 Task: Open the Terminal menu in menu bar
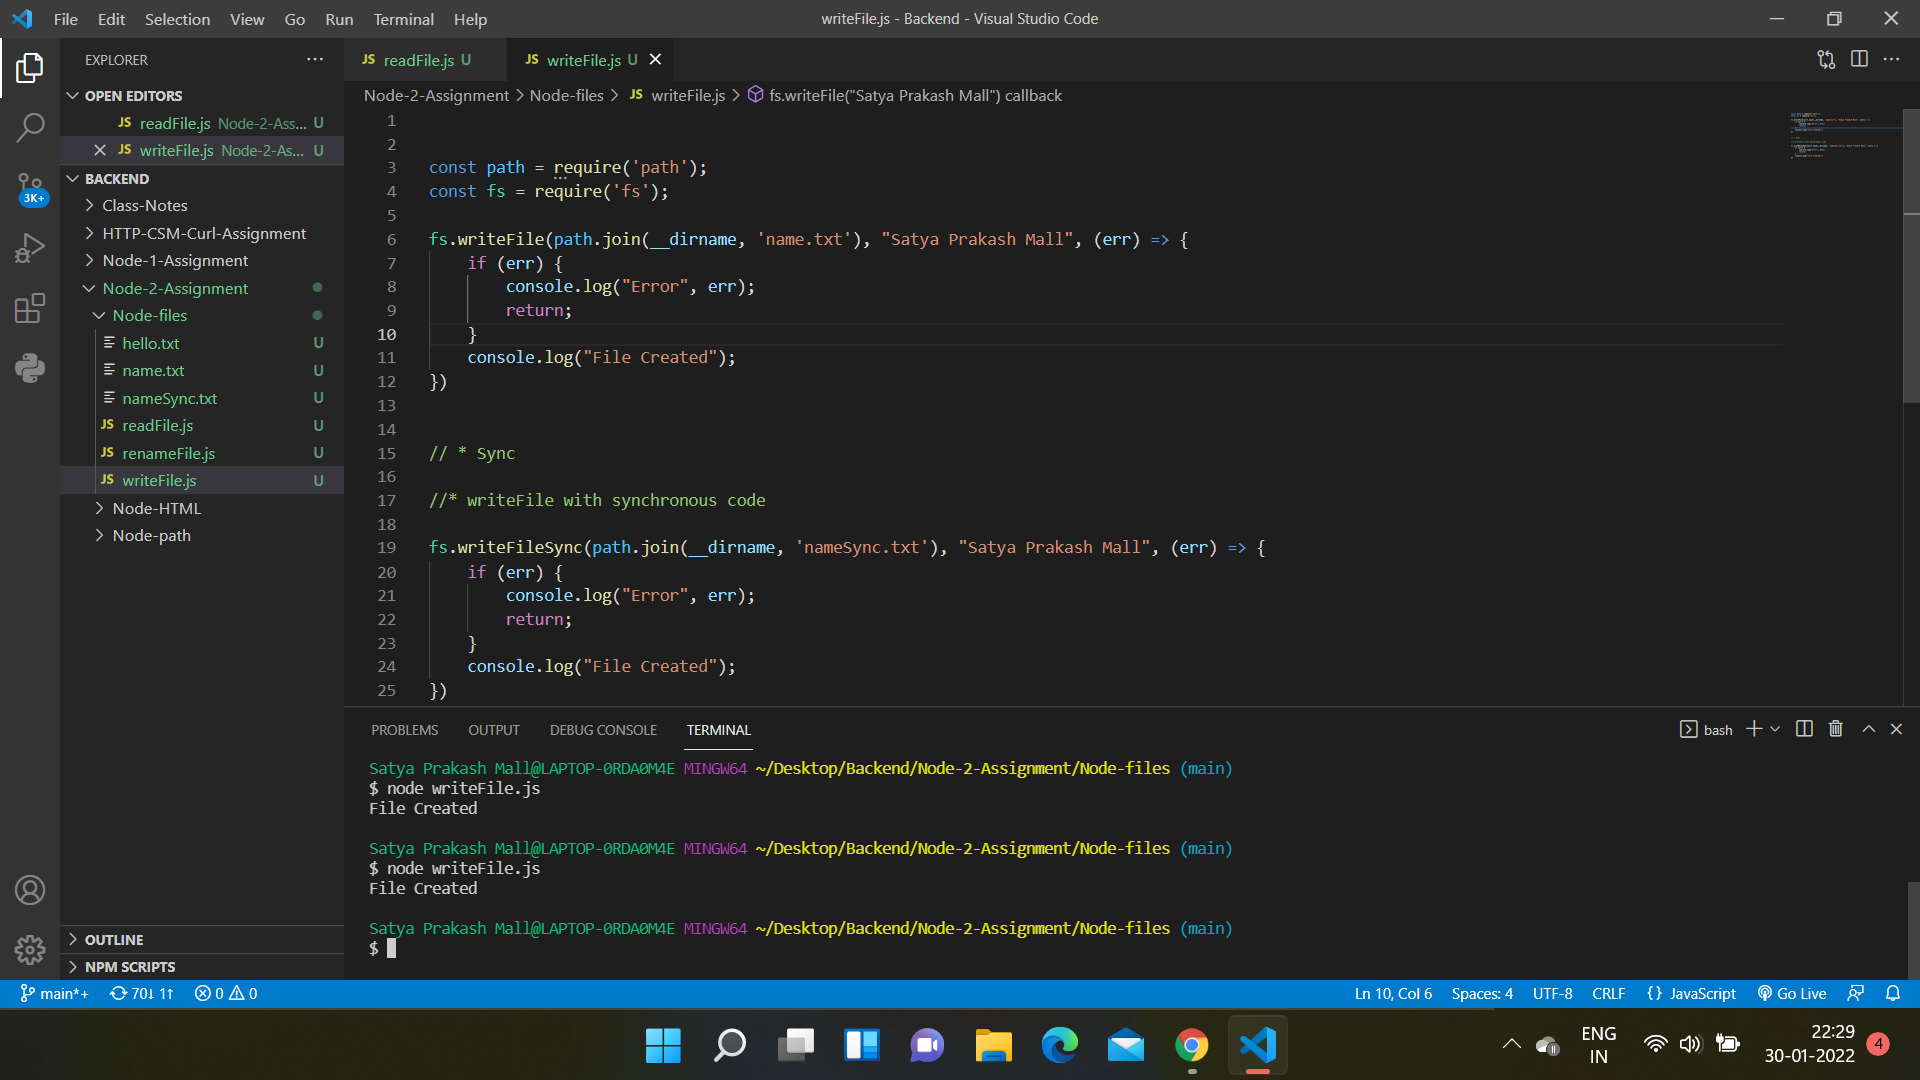403,19
